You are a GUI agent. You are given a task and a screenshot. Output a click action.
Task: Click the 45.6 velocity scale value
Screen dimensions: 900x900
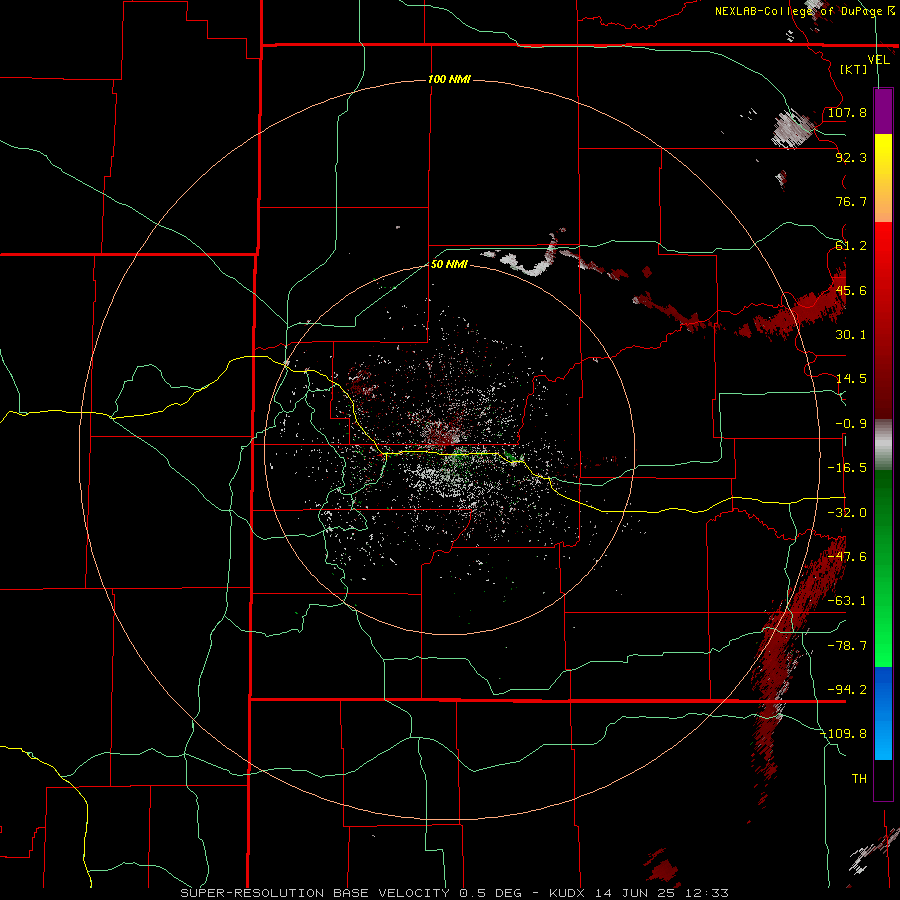pos(851,290)
